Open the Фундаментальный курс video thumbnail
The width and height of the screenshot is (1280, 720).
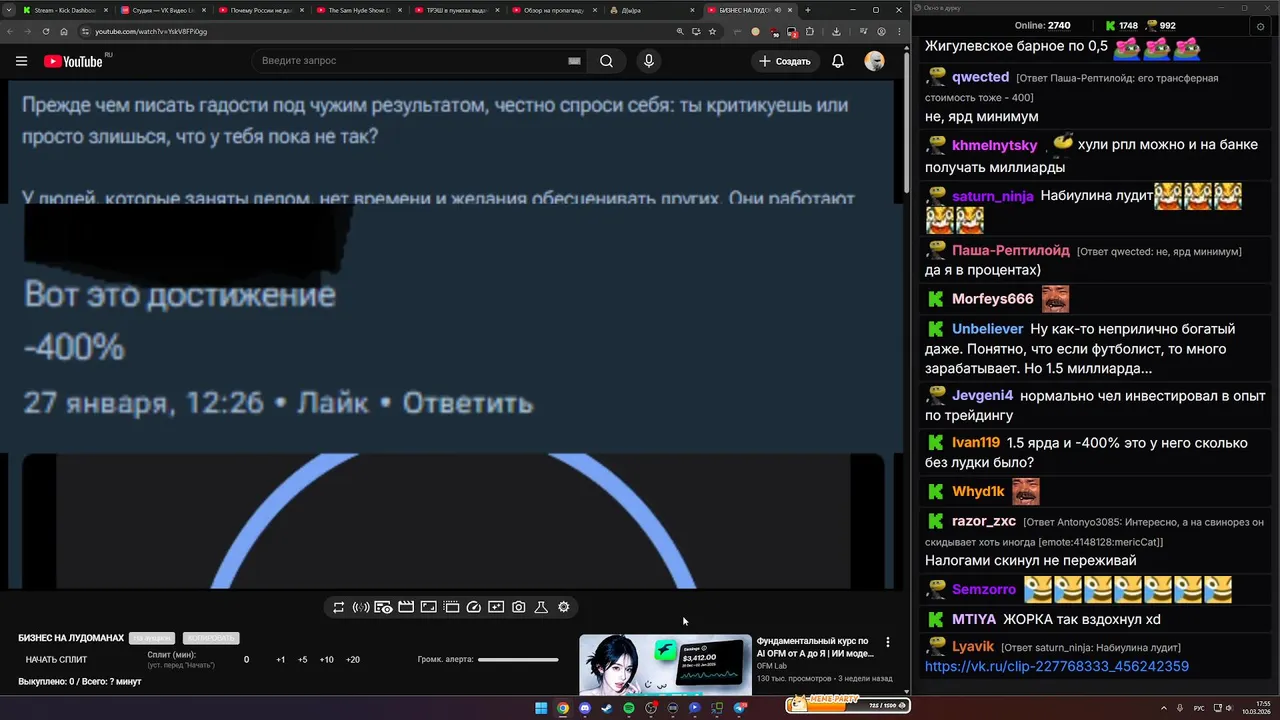pos(665,664)
